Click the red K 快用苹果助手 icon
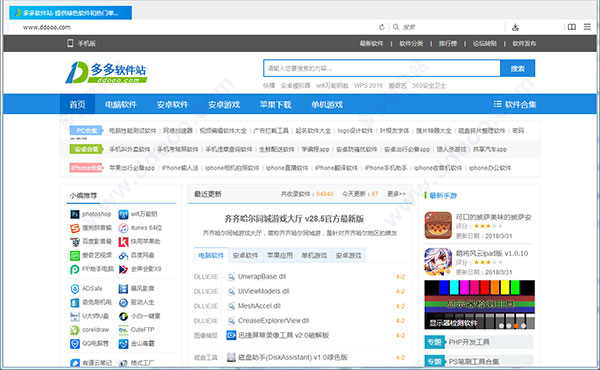Screen dimensions: 600x370 pos(123,242)
